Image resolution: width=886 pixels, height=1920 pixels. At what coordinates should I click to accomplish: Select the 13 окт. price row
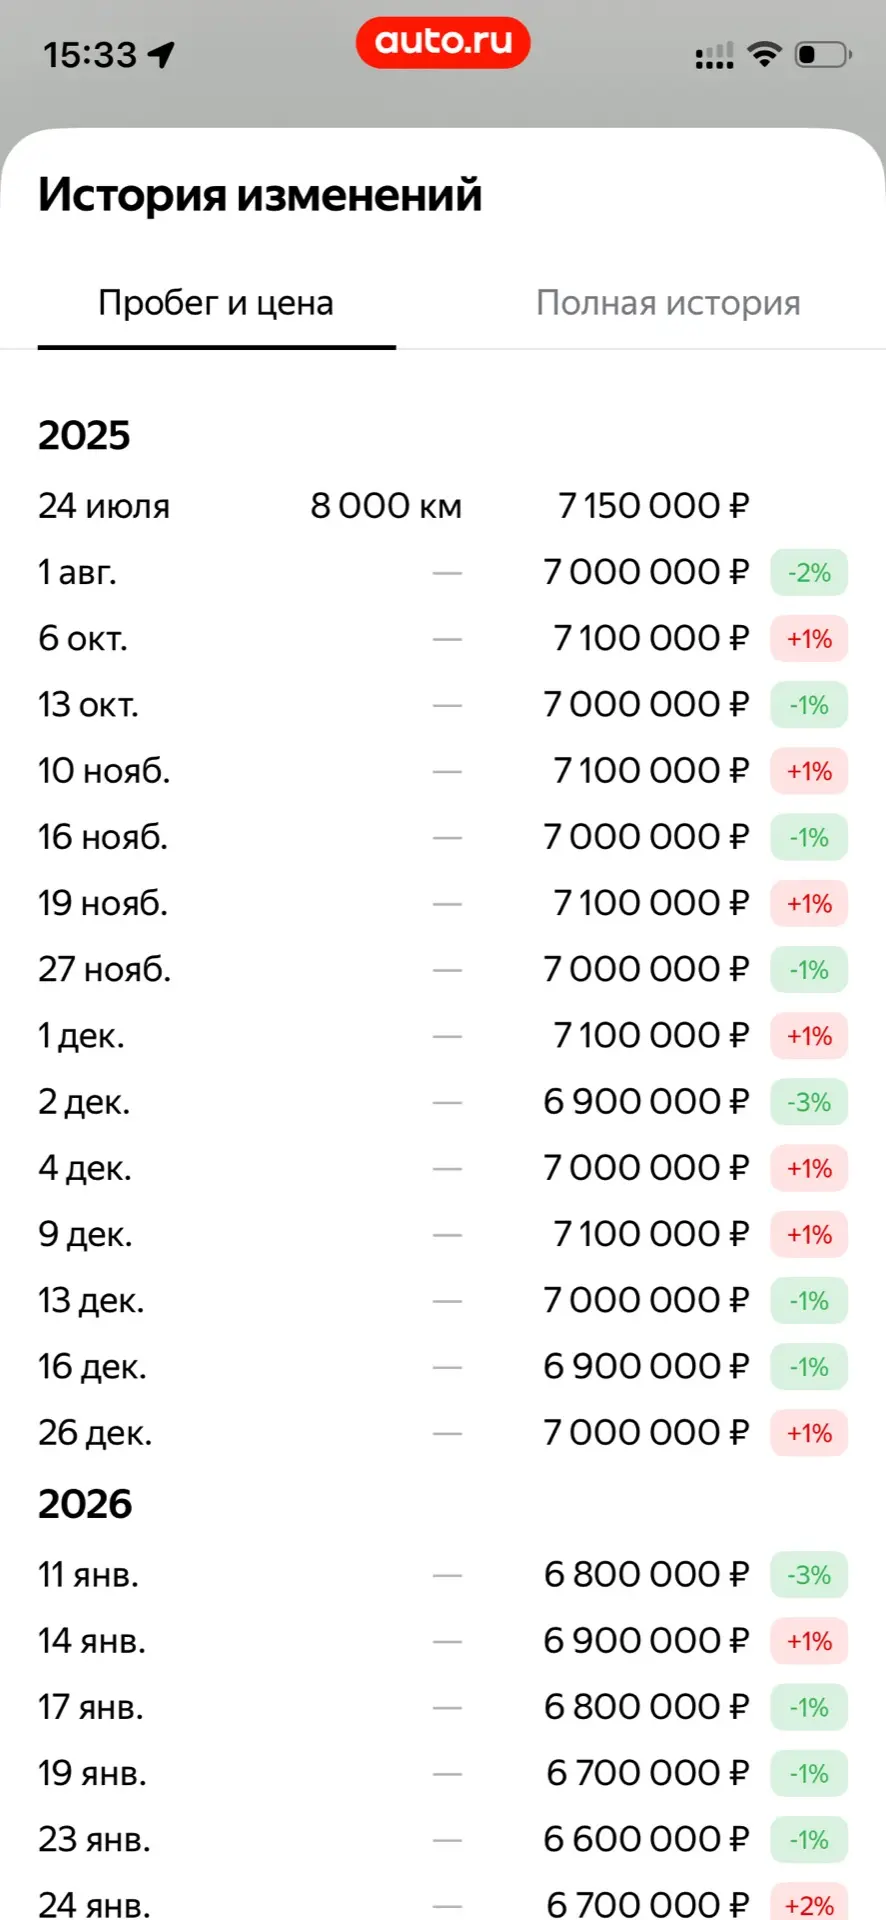(443, 705)
